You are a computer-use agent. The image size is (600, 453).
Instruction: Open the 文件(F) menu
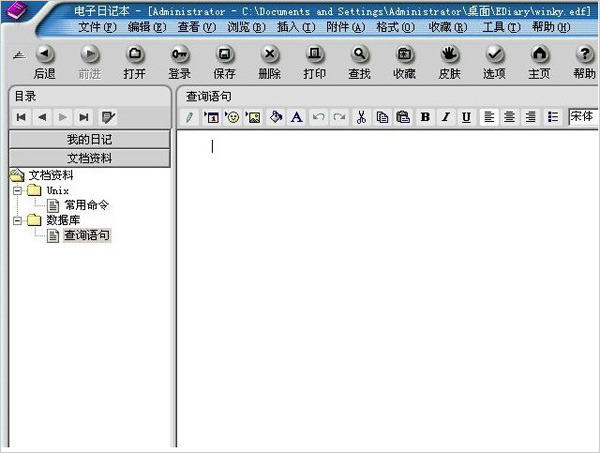pos(97,27)
